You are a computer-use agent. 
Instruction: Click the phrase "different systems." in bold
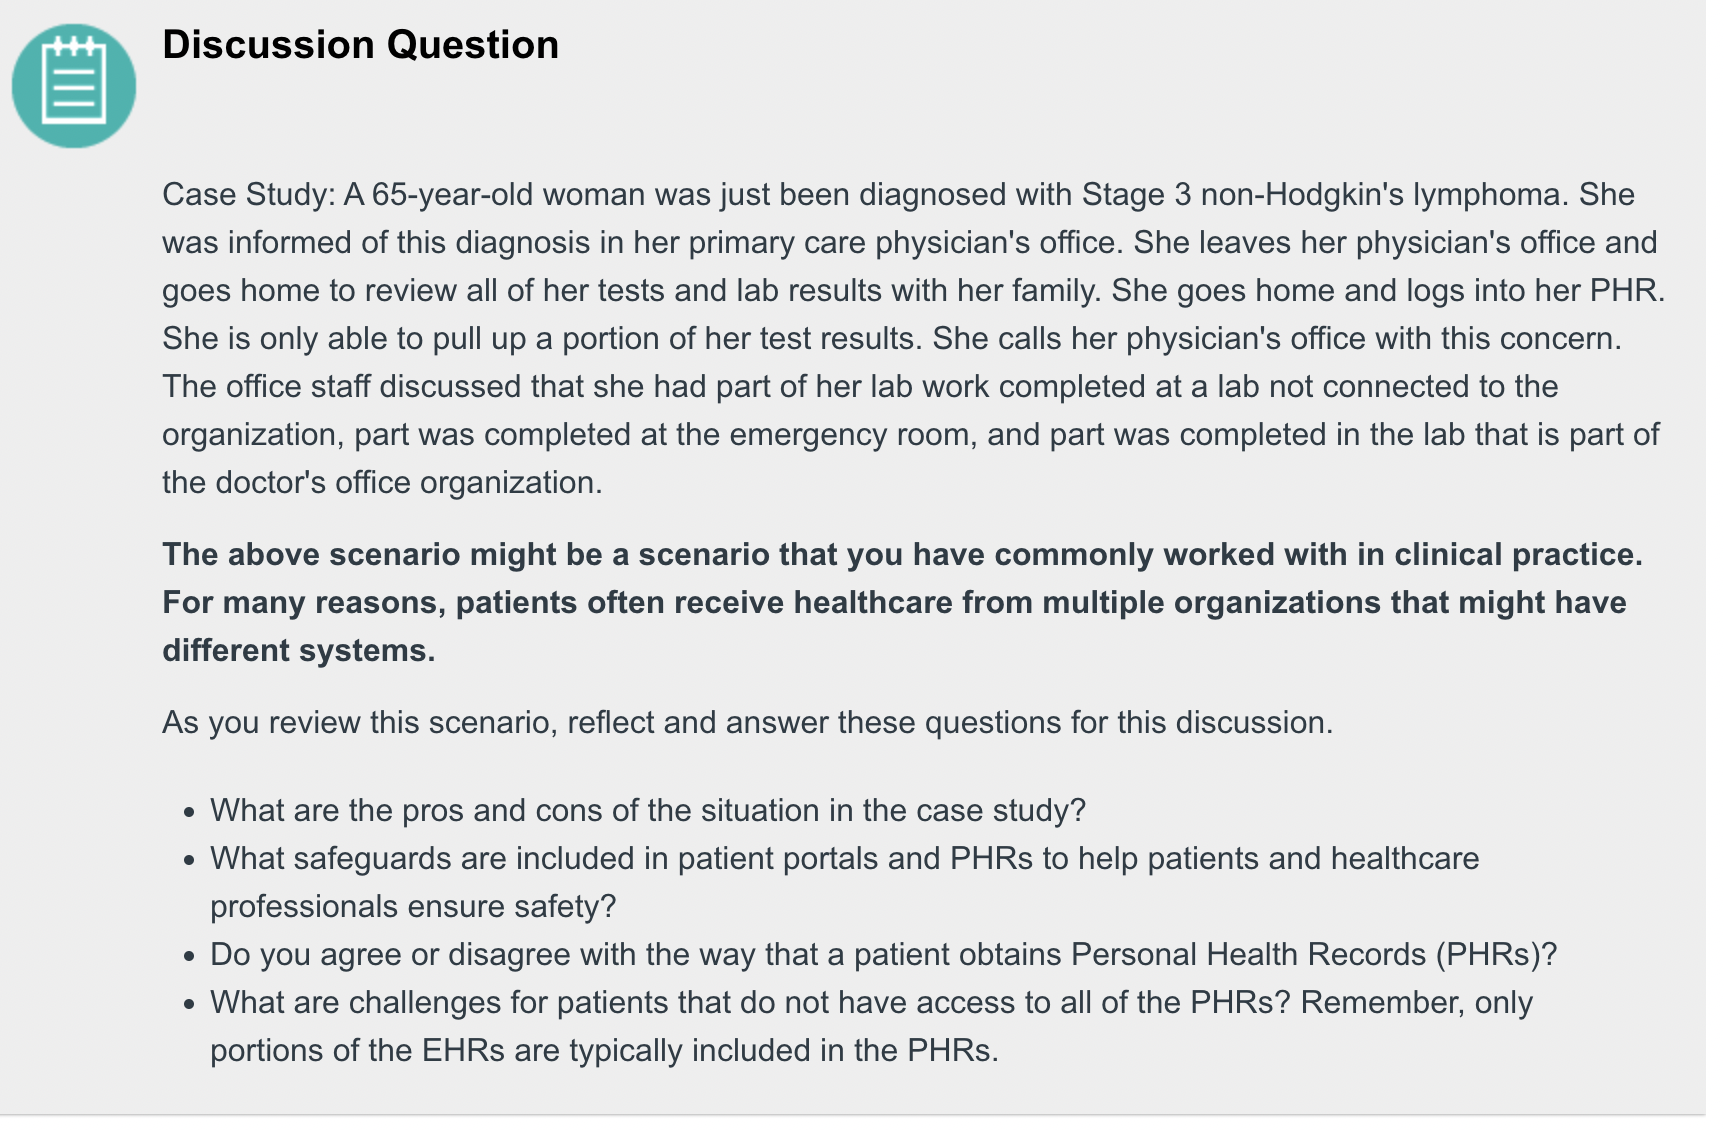(299, 650)
